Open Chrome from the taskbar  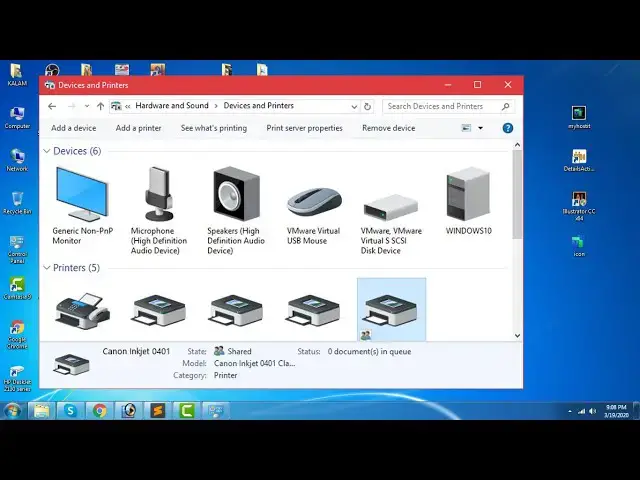click(x=100, y=411)
